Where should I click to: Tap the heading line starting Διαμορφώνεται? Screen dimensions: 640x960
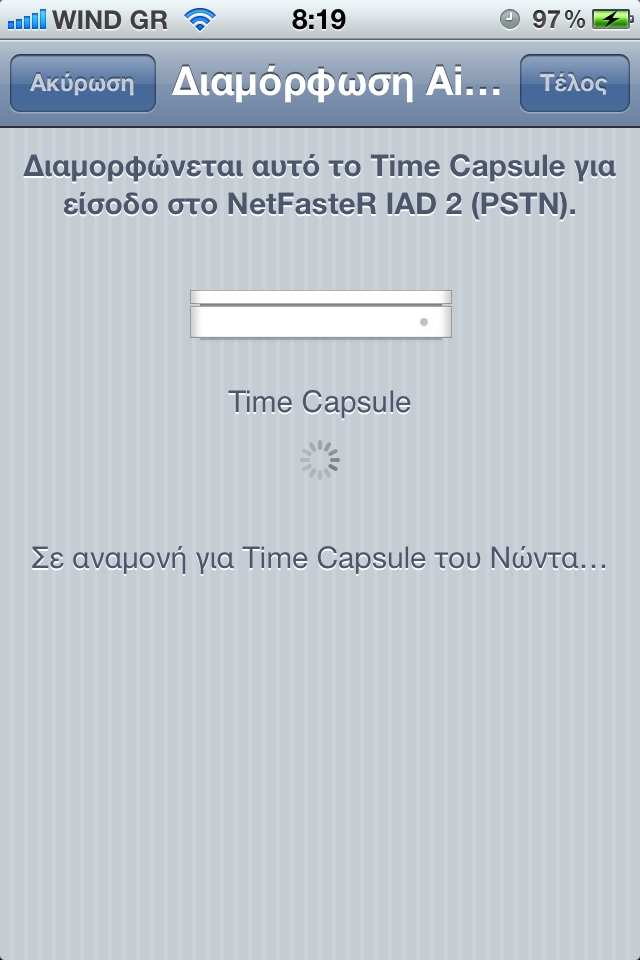pos(319,167)
